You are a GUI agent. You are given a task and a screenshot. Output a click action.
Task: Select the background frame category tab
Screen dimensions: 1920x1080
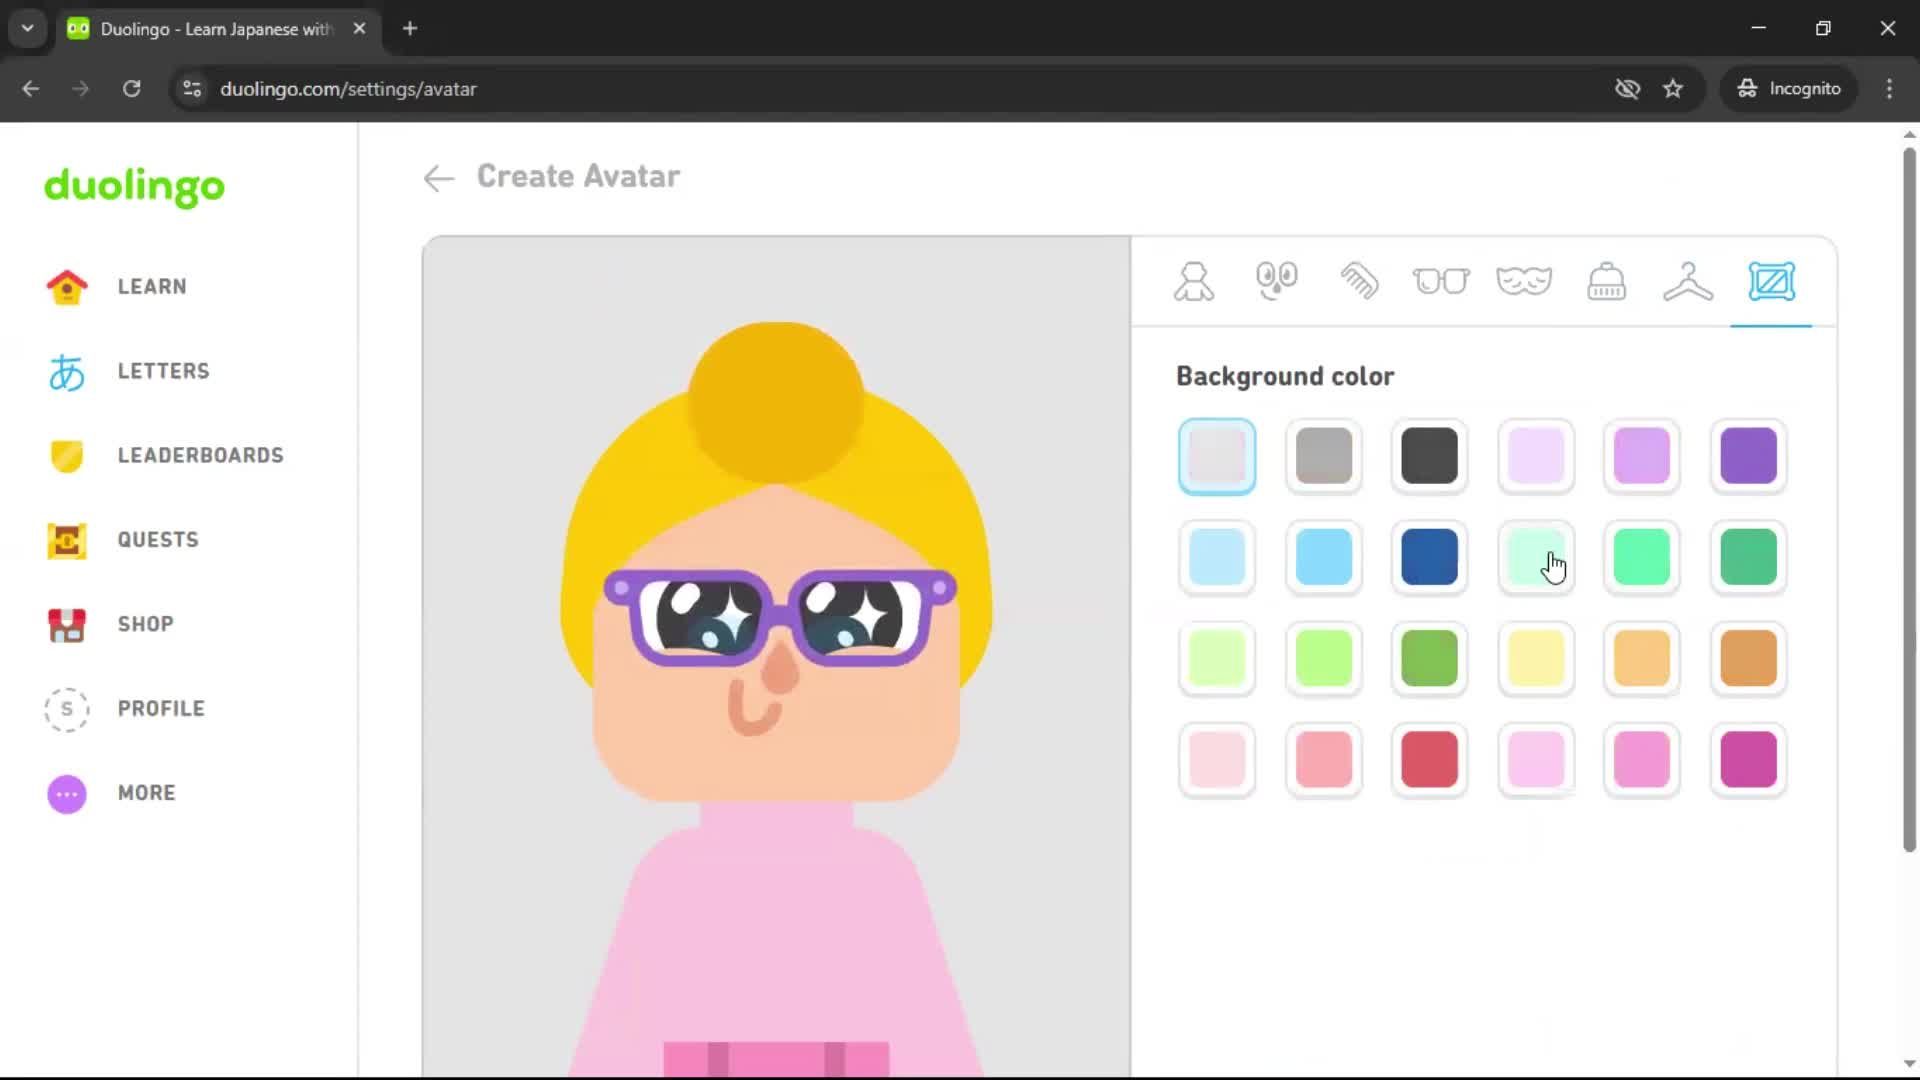(1771, 281)
